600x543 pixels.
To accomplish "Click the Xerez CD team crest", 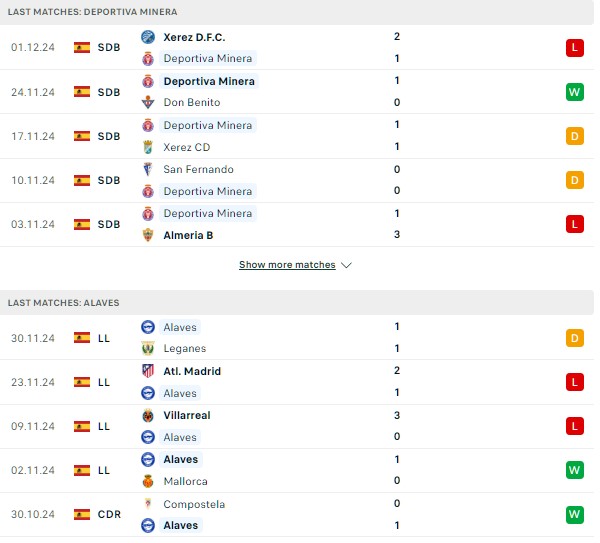I will pyautogui.click(x=148, y=147).
